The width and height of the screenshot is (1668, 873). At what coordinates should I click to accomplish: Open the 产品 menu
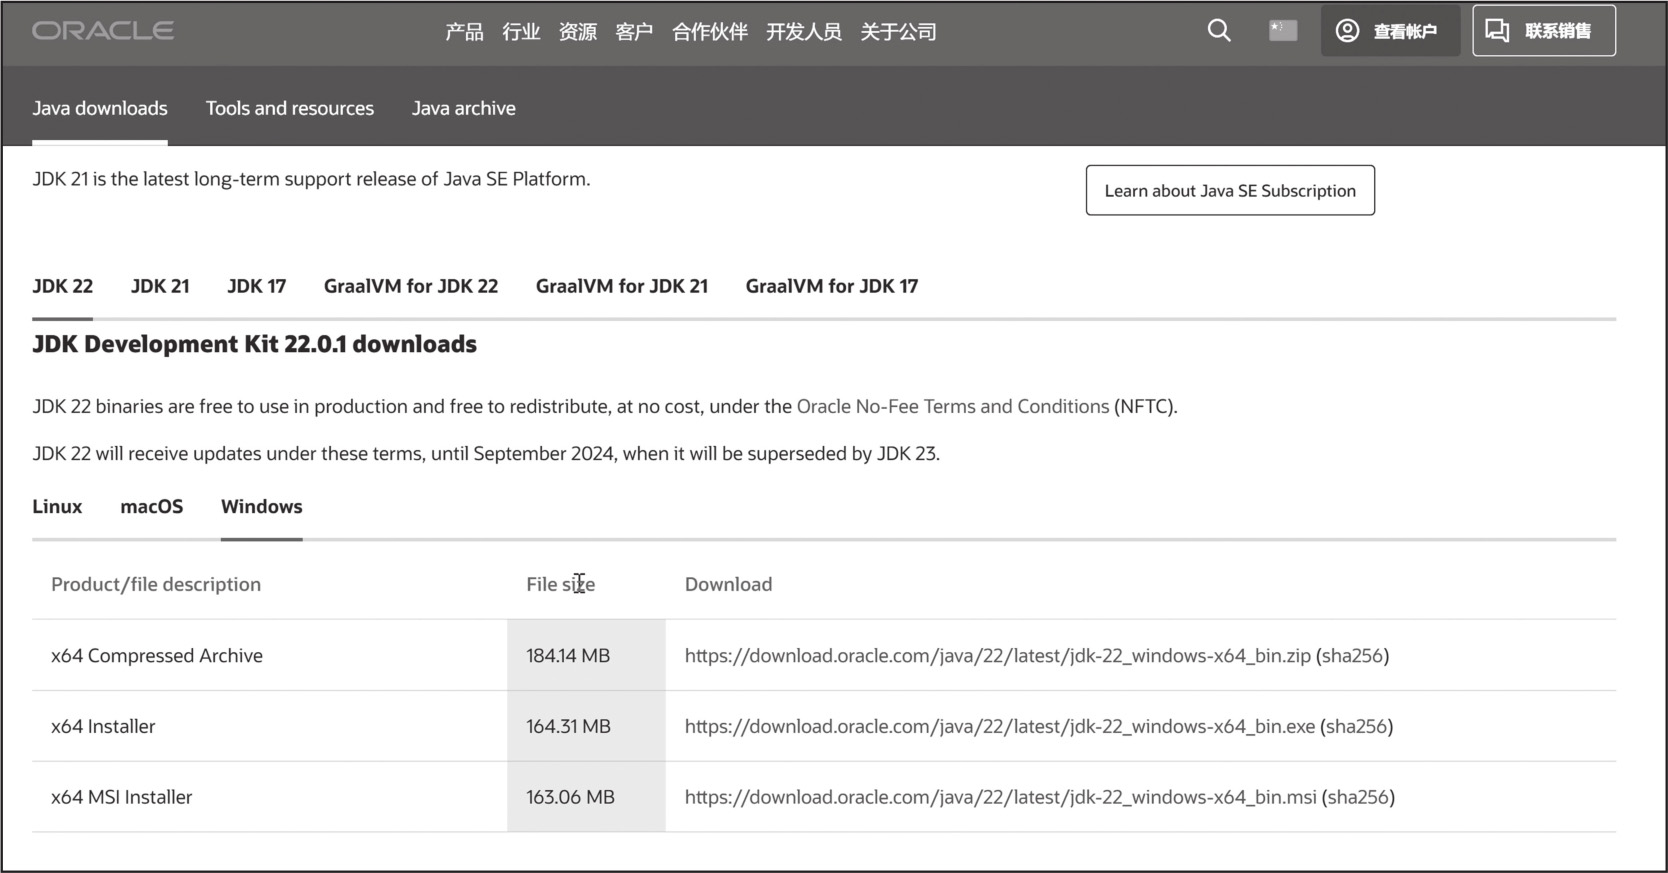(464, 32)
